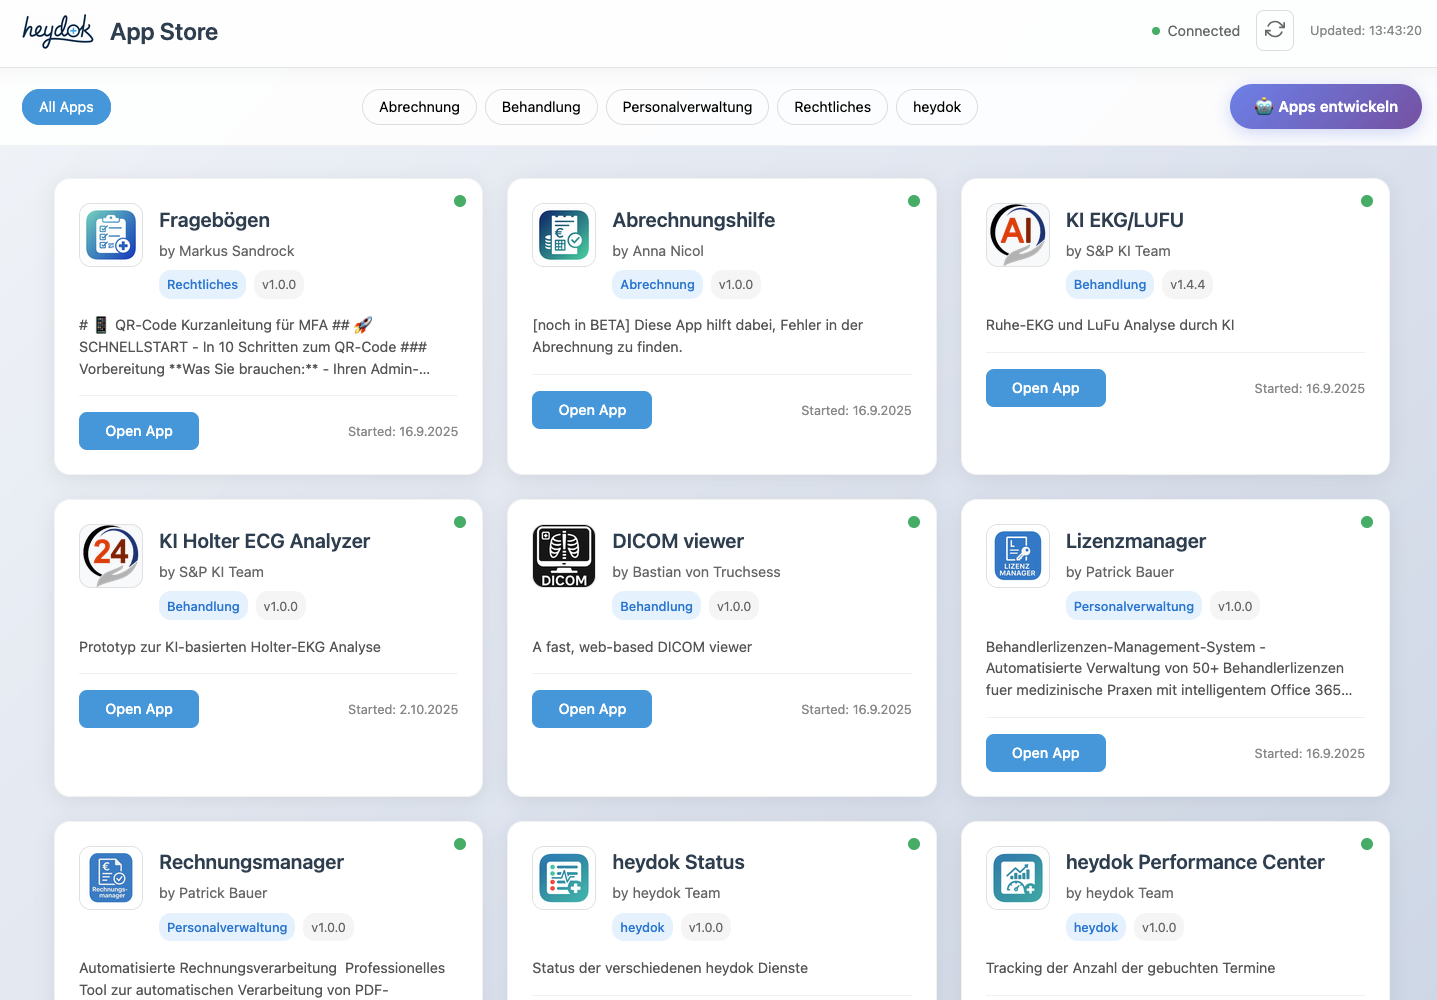Click the green status dot on Fragebögen
This screenshot has width=1437, height=1000.
(460, 201)
